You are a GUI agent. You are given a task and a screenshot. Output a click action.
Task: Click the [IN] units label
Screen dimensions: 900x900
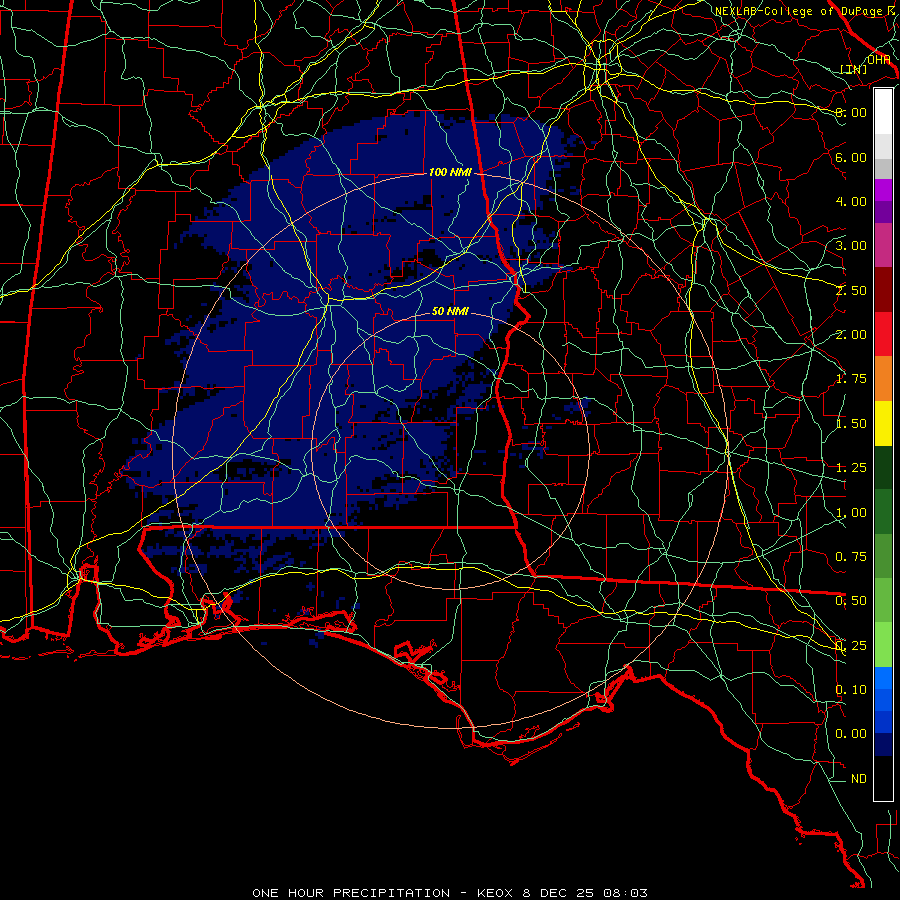click(x=854, y=69)
